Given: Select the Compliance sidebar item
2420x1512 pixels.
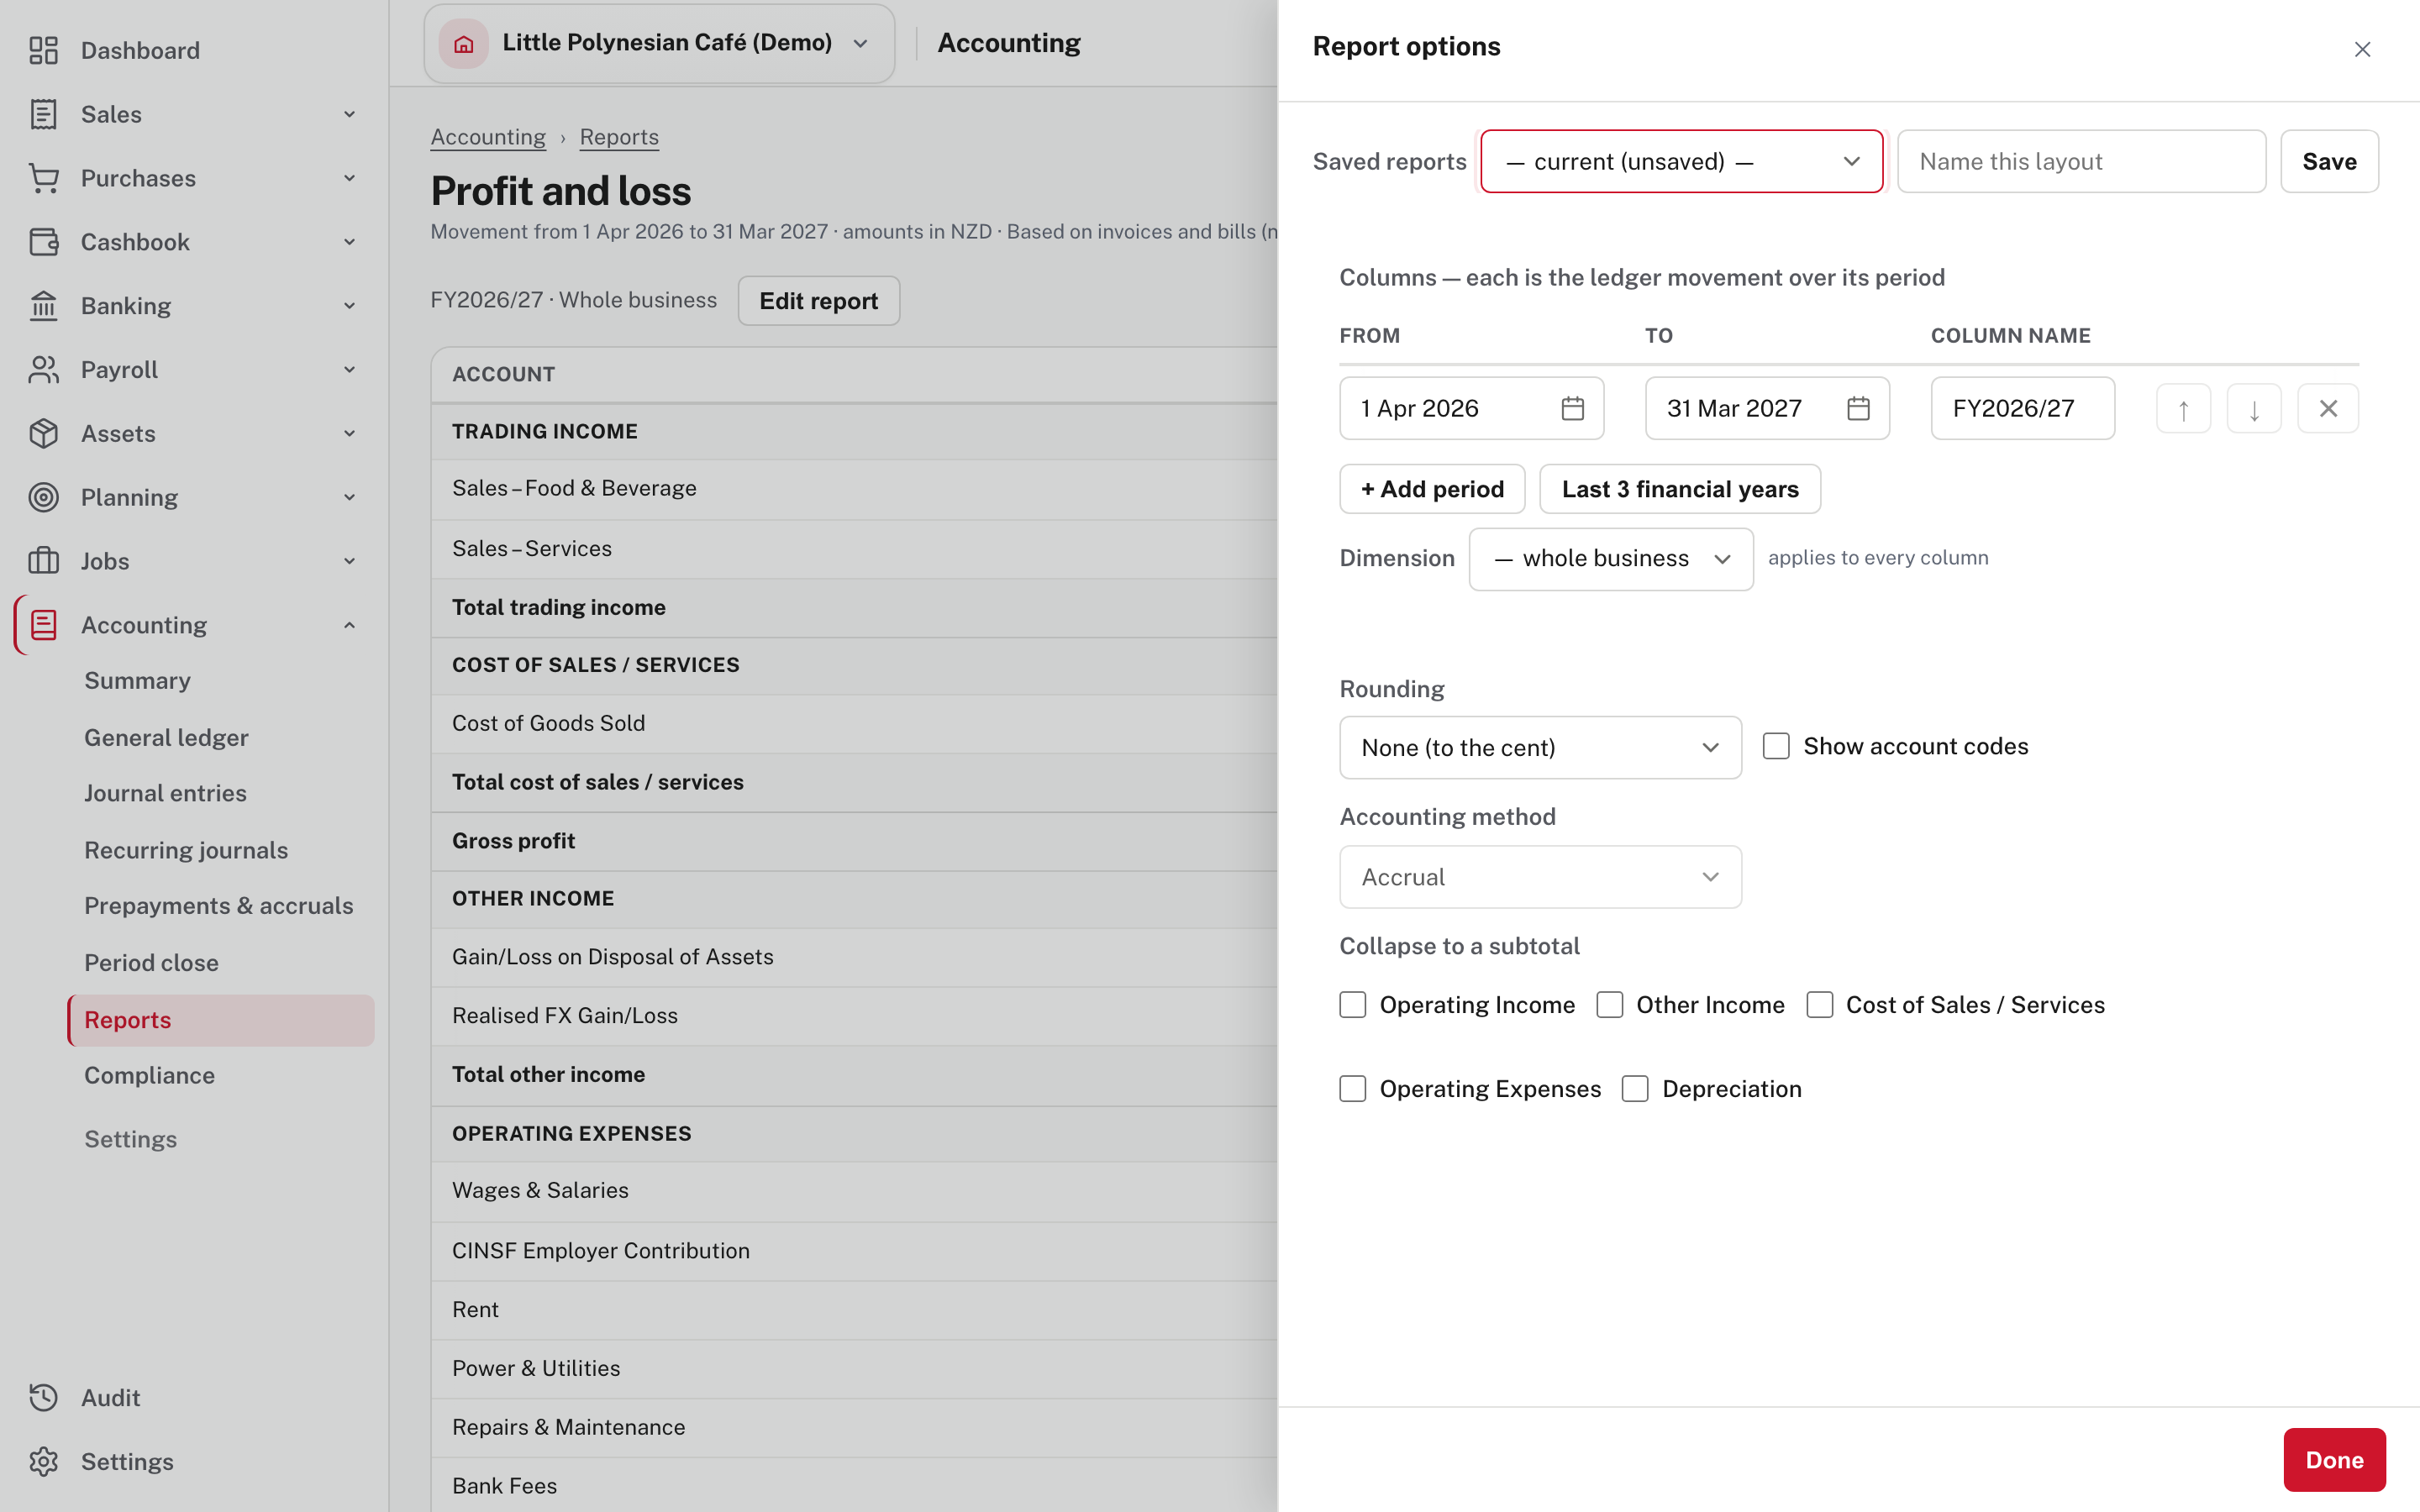Looking at the screenshot, I should pyautogui.click(x=150, y=1075).
